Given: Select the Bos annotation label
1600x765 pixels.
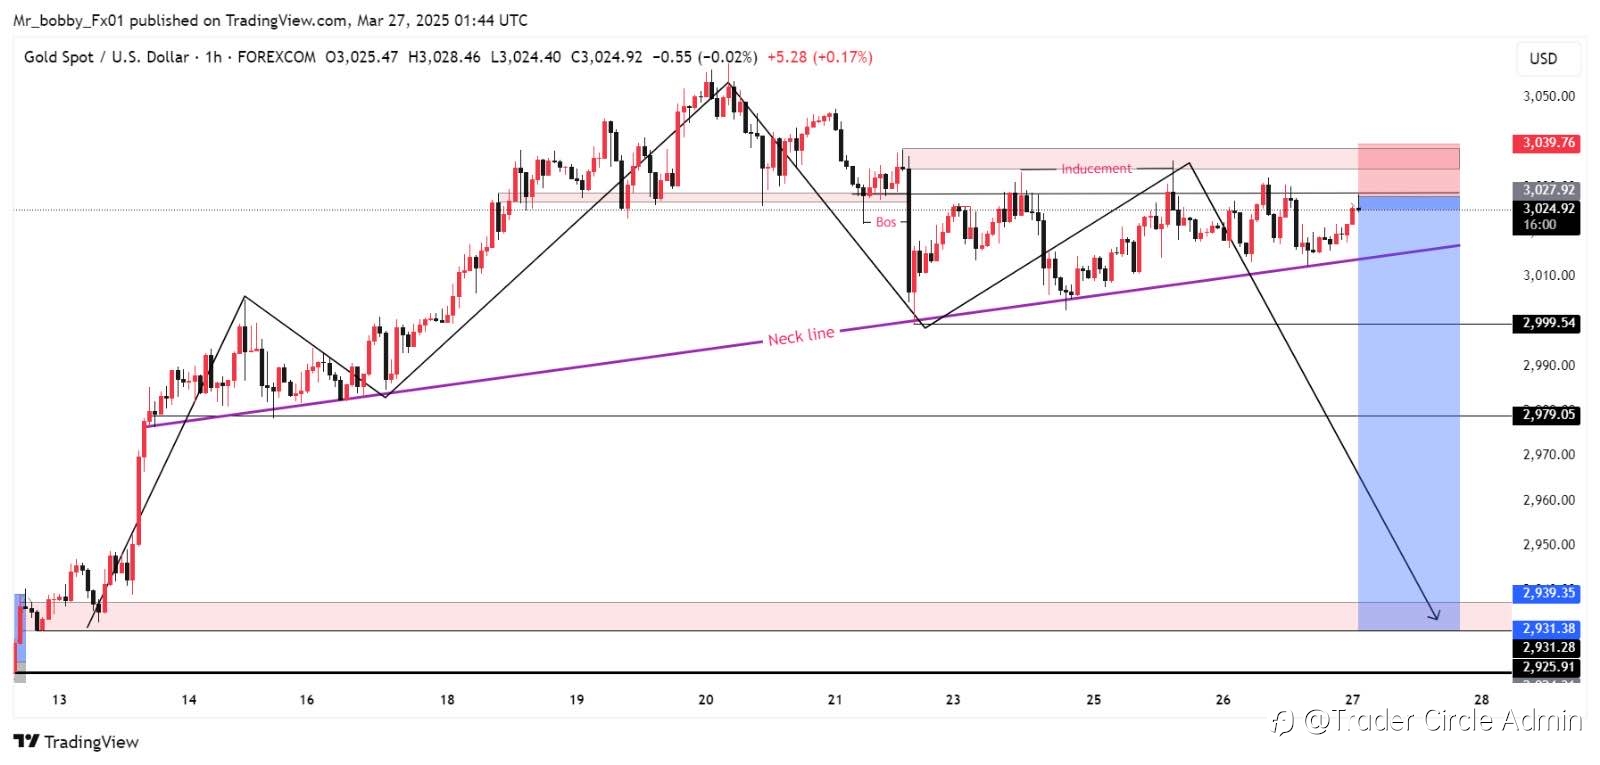Looking at the screenshot, I should pos(886,222).
